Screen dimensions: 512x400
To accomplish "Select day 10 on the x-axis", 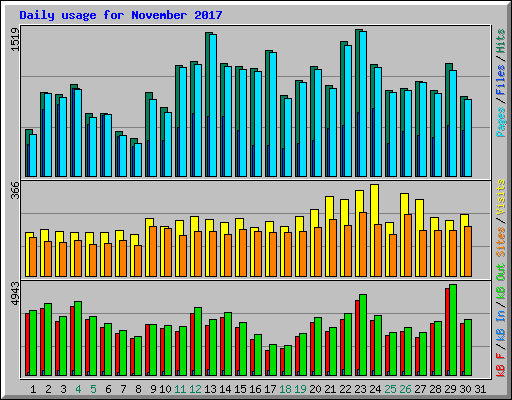I will pyautogui.click(x=165, y=389).
